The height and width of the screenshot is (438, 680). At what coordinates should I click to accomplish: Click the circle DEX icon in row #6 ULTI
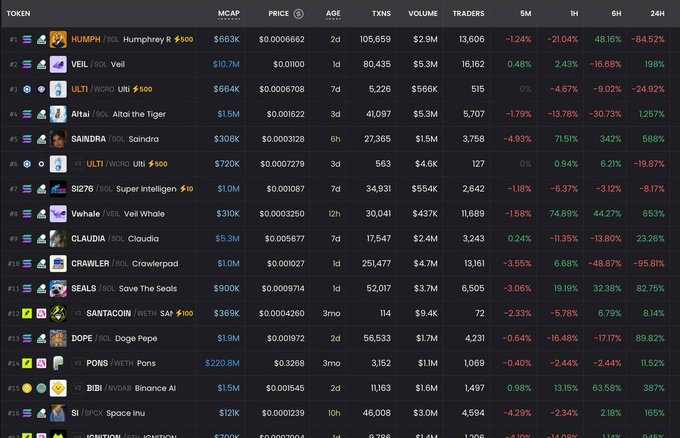41,164
